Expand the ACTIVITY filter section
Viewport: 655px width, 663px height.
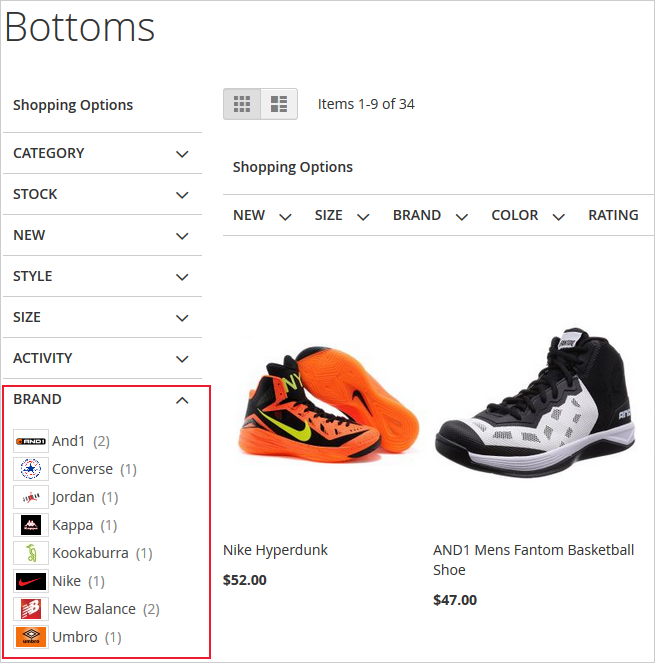coord(181,359)
